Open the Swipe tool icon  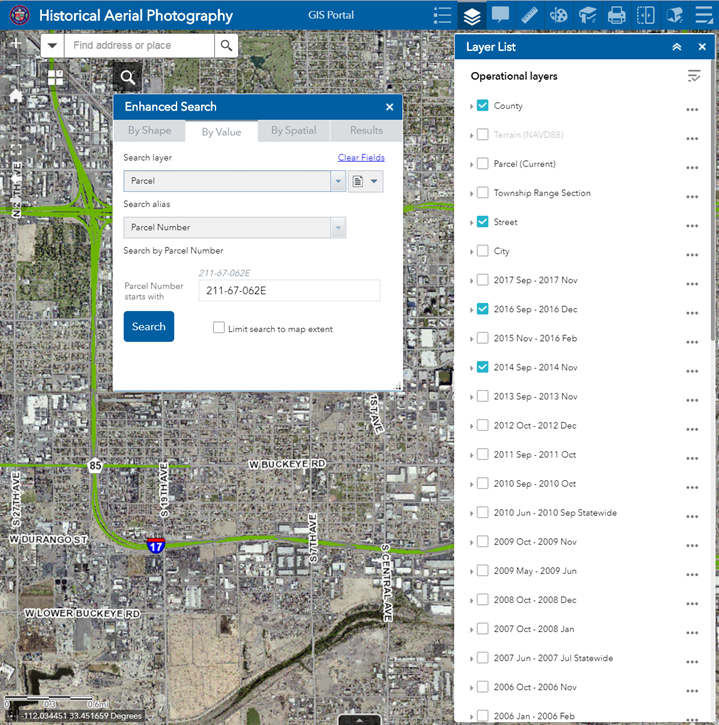tap(646, 15)
